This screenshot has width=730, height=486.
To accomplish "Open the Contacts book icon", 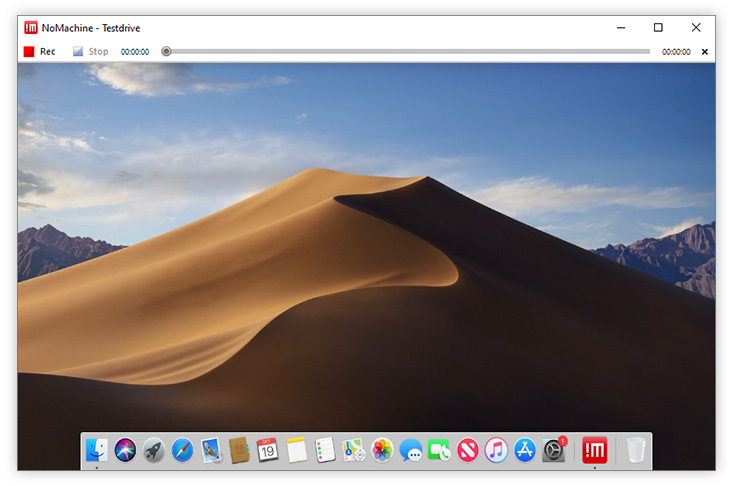I will (x=238, y=450).
